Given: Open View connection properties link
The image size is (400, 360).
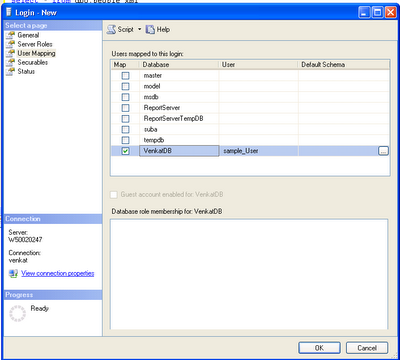Looking at the screenshot, I should (58, 274).
